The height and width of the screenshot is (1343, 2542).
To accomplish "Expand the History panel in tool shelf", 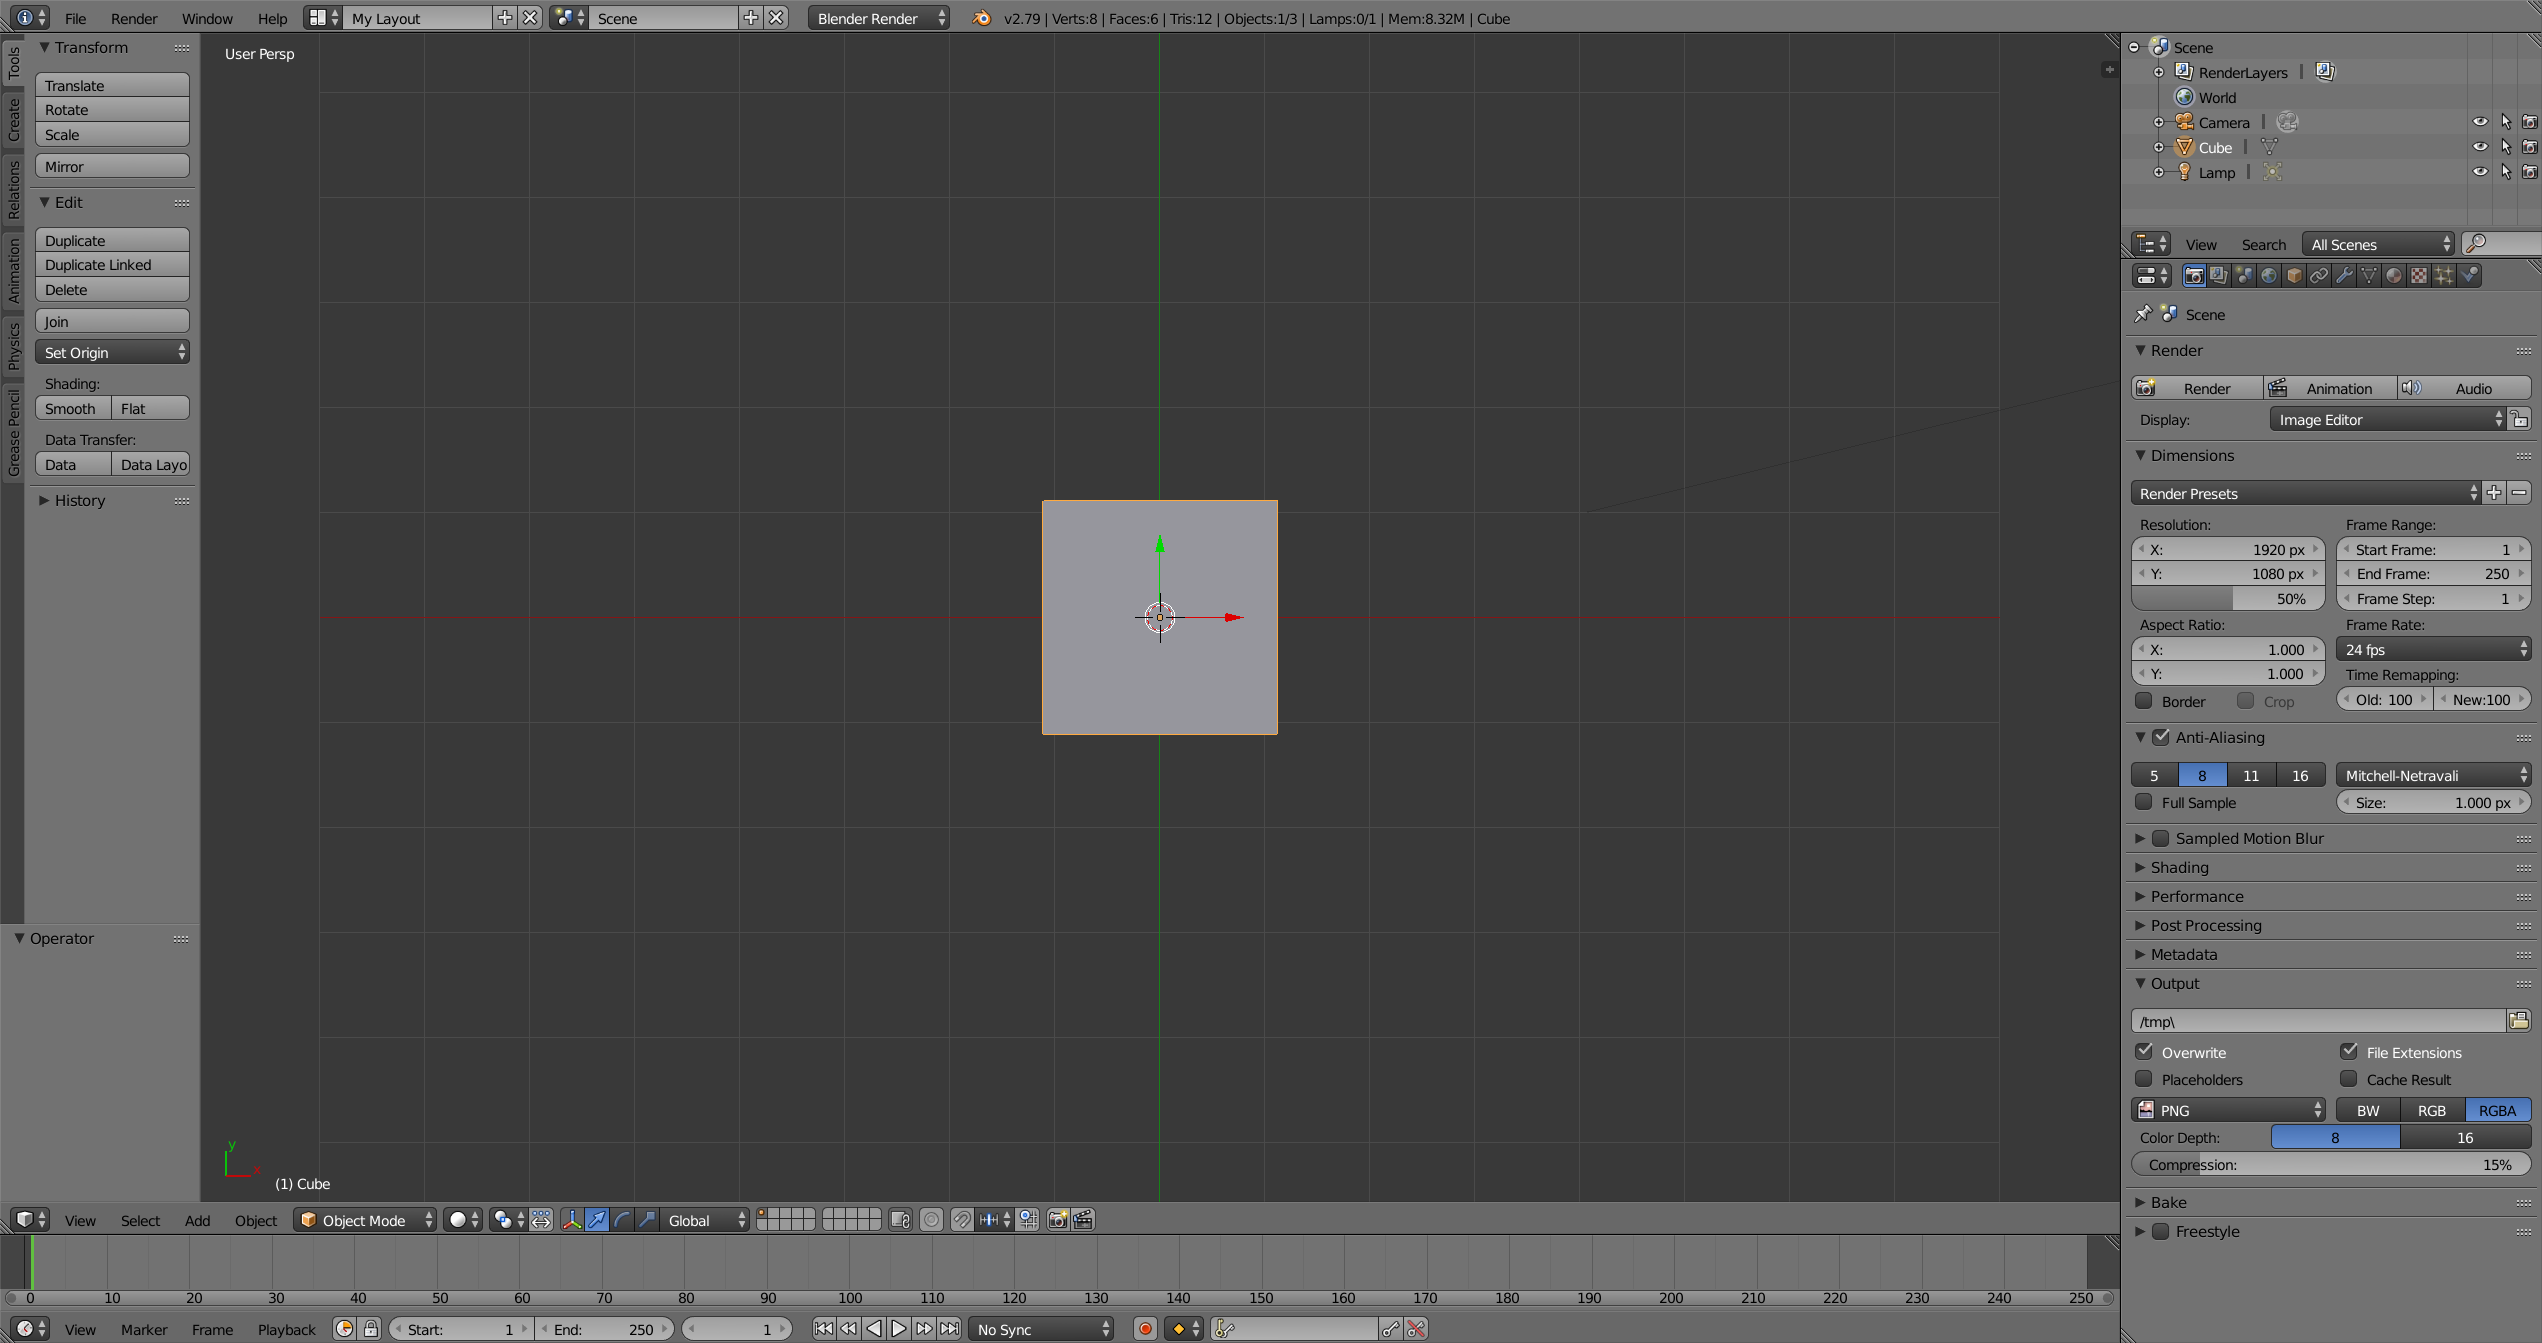I will (x=79, y=500).
